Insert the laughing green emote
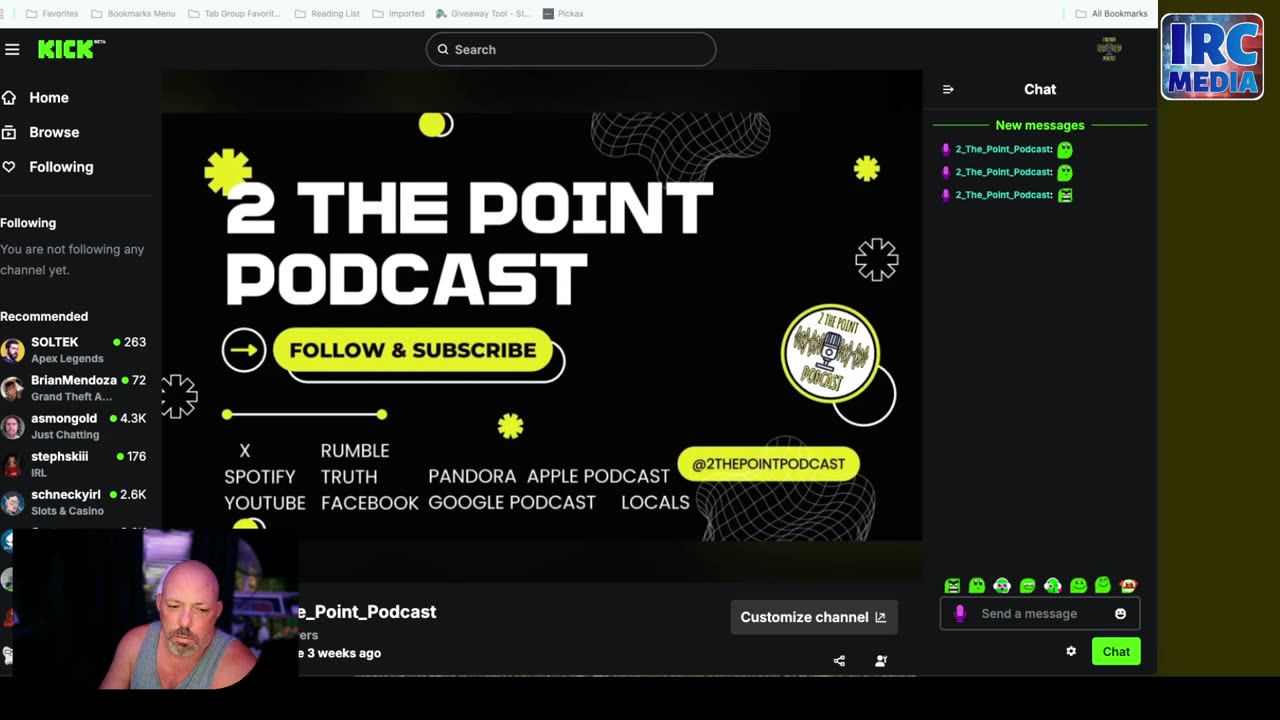This screenshot has height=720, width=1280. click(1027, 586)
